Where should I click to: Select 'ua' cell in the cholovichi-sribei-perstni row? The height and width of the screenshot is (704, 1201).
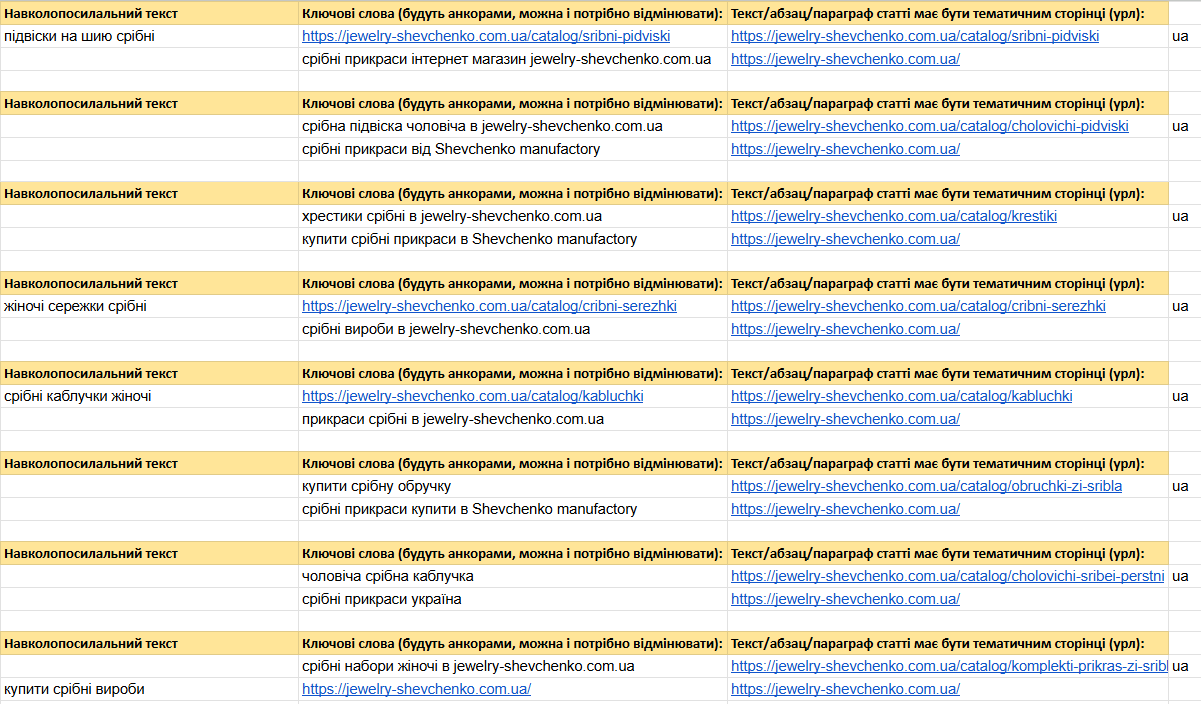coord(1184,576)
